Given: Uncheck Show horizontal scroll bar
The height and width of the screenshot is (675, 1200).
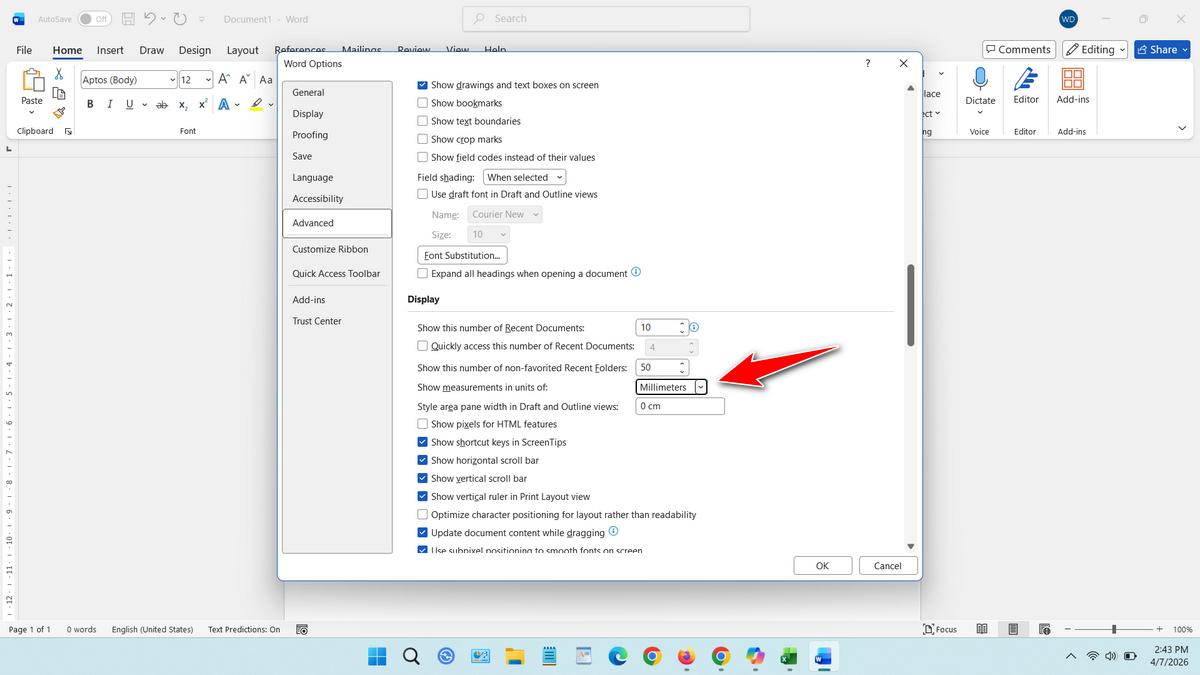Looking at the screenshot, I should point(422,460).
